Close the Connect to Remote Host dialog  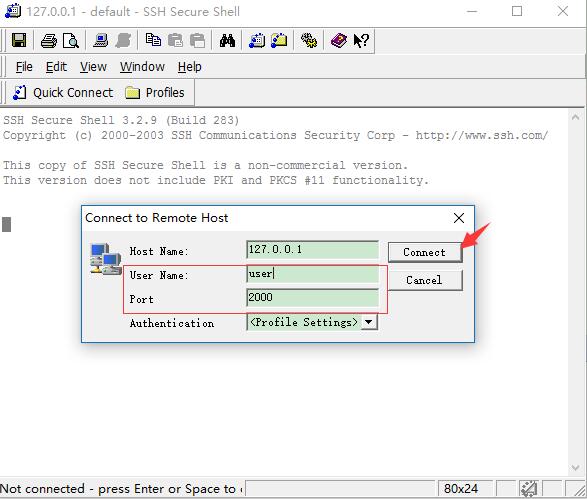459,218
